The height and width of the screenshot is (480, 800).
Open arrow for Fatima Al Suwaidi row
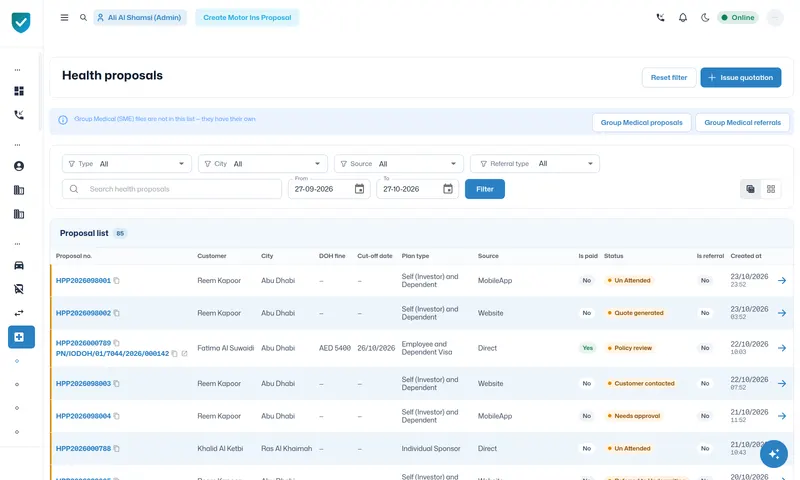(x=782, y=348)
